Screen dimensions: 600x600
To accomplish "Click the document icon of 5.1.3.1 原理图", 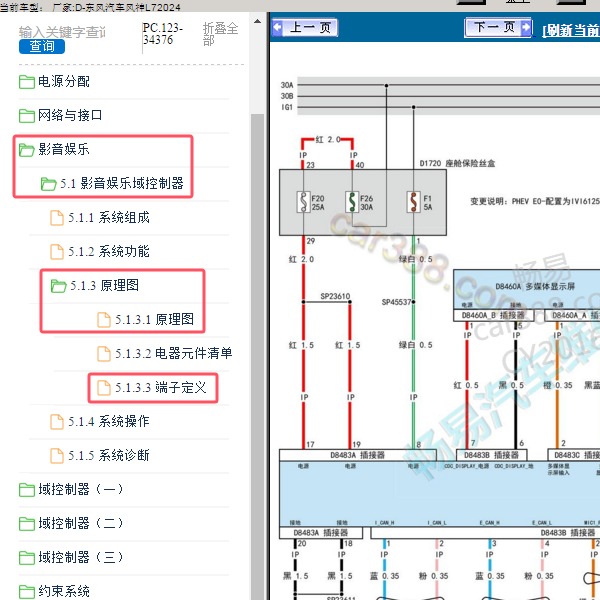I will tap(104, 320).
